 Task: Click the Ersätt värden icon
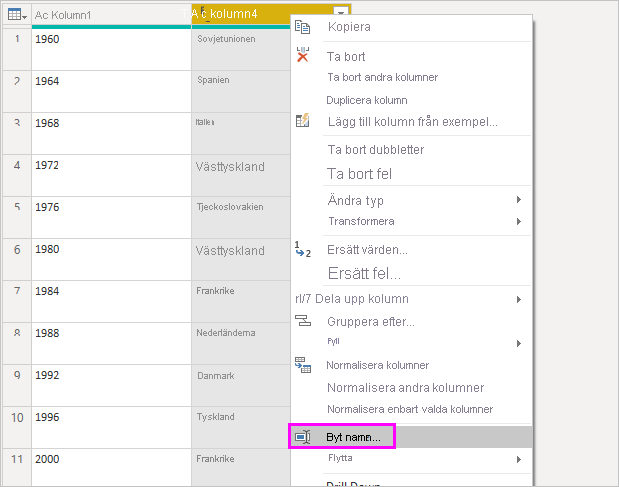click(303, 249)
